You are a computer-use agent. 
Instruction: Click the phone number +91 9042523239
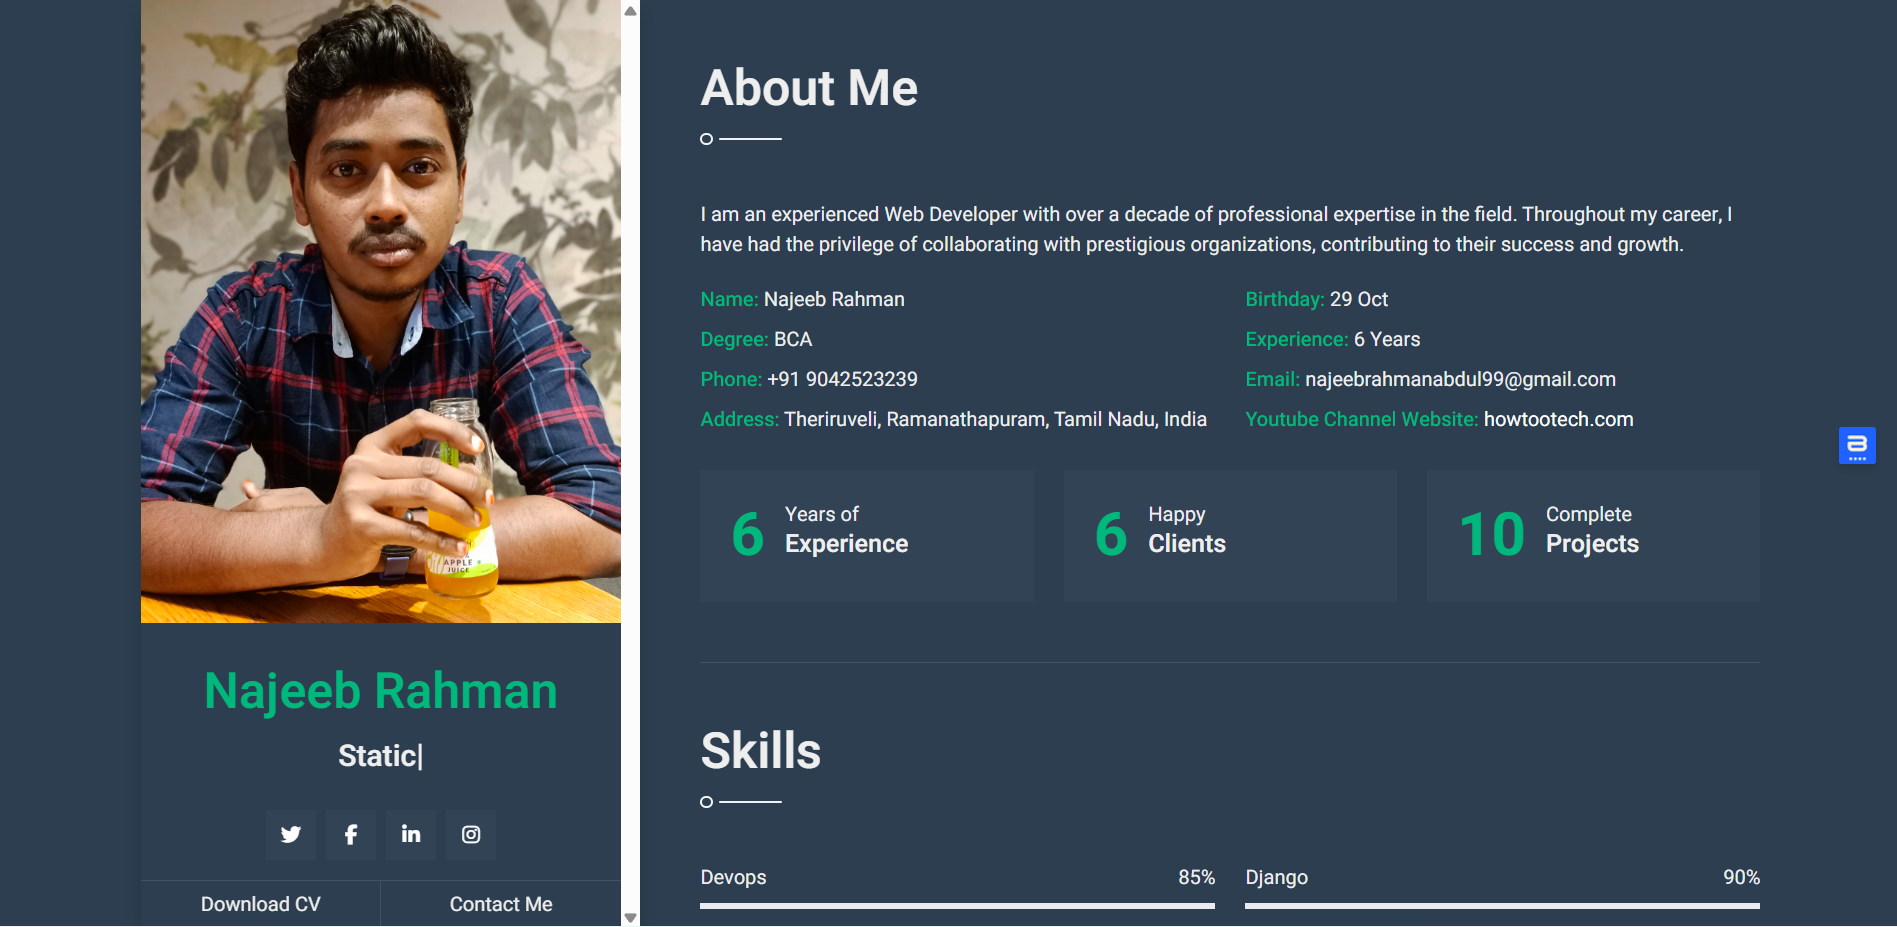click(842, 380)
